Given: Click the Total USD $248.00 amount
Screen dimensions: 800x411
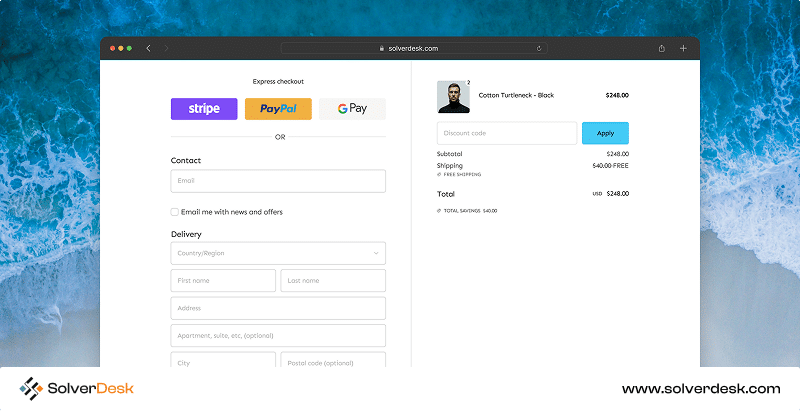Looking at the screenshot, I should tap(611, 194).
